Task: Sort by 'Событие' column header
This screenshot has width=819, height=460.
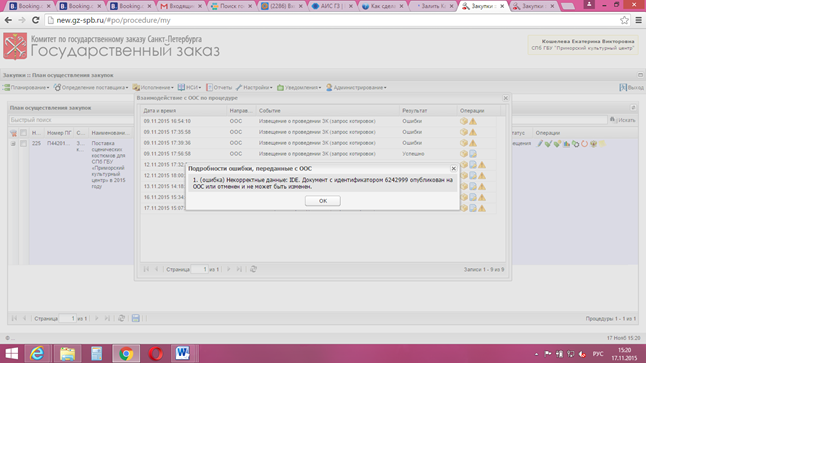Action: [x=329, y=111]
